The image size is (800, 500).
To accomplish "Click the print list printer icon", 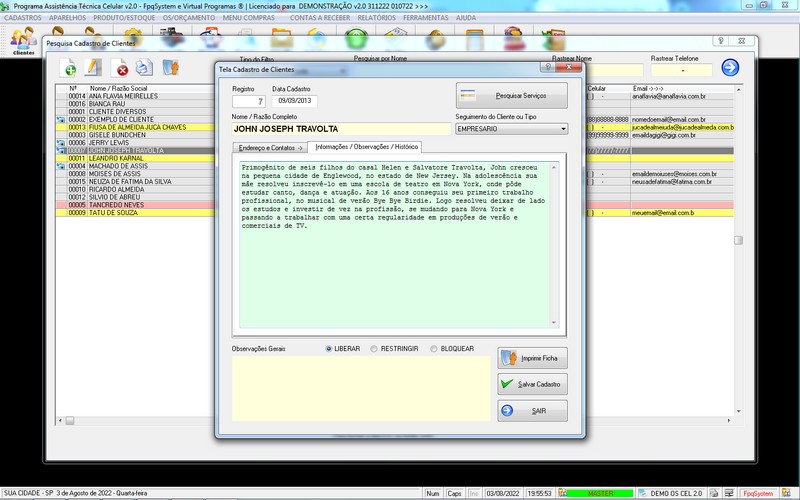I will (x=144, y=67).
